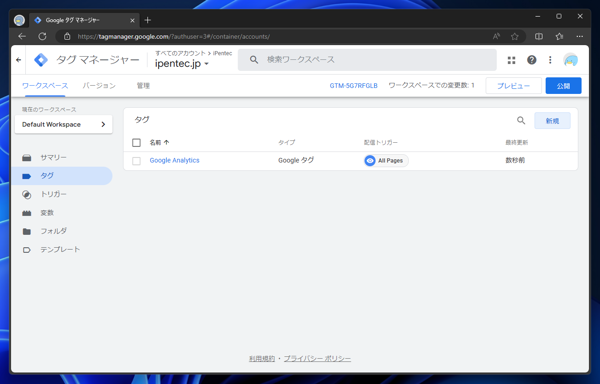
Task: Open the Google Analytics tag link
Action: point(174,160)
